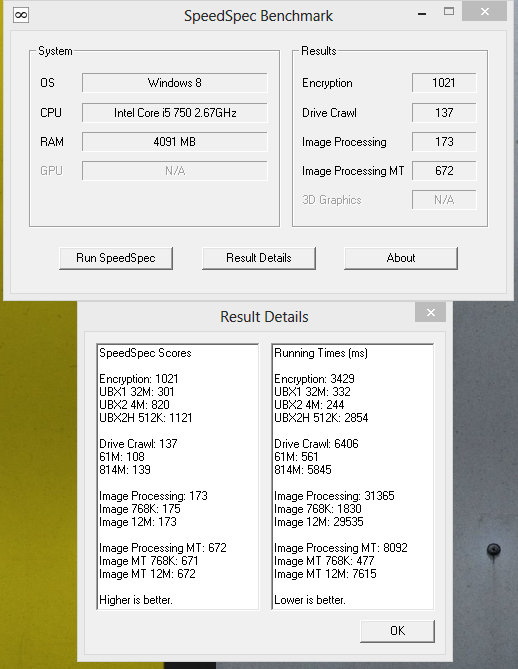
Task: Open the About dialog
Action: [401, 258]
